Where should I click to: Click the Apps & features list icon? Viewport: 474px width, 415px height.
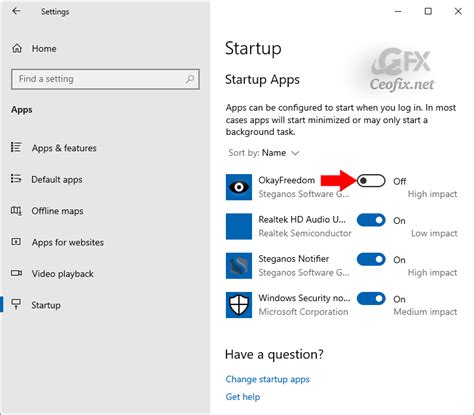[x=16, y=147]
